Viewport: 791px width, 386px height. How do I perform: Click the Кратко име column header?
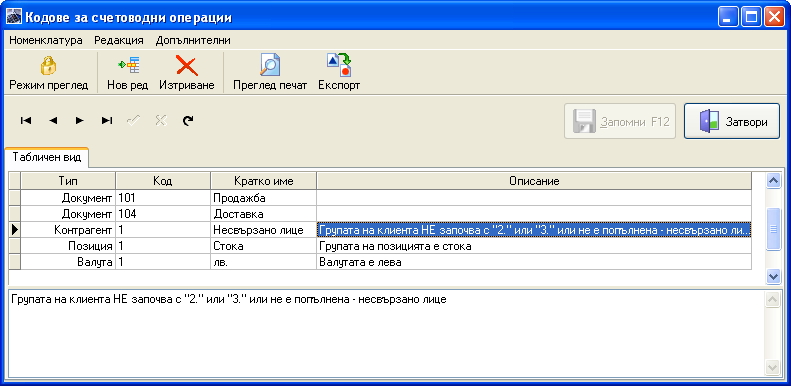[263, 181]
